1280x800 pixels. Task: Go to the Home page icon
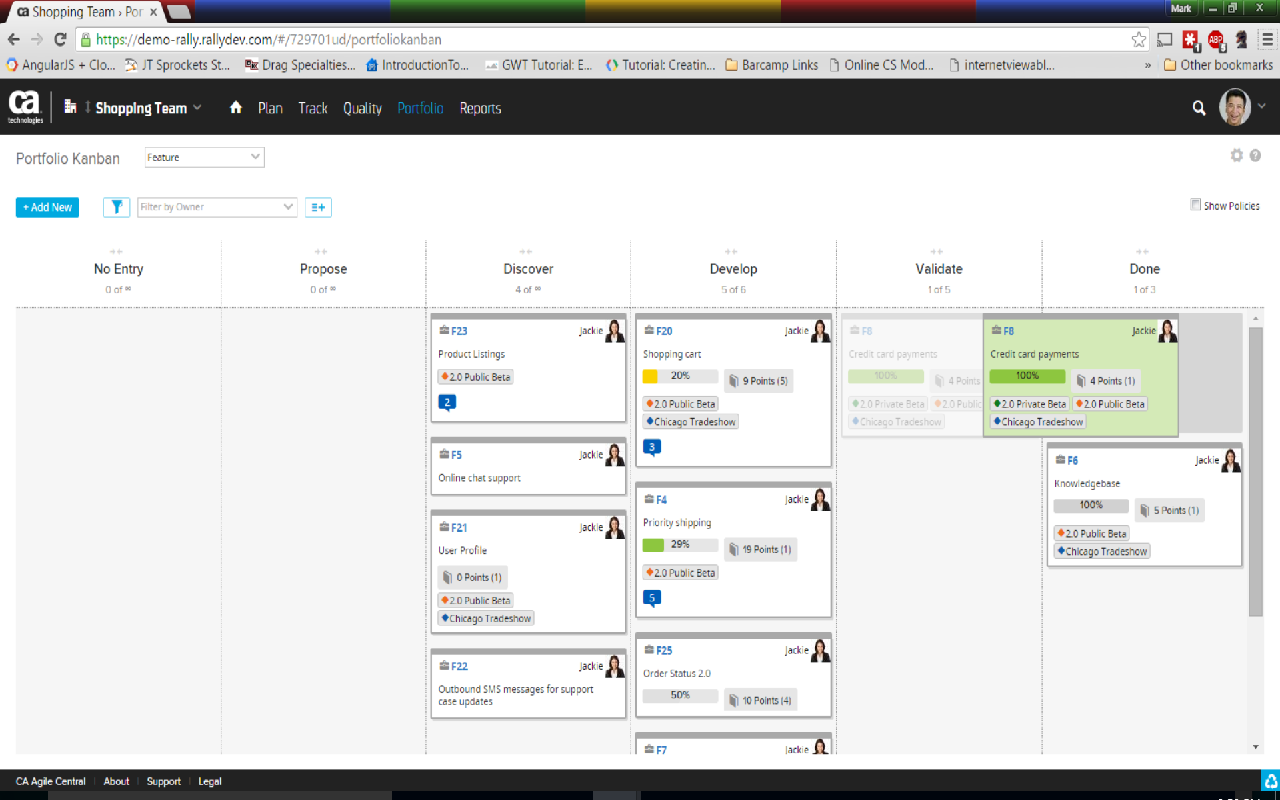click(236, 108)
